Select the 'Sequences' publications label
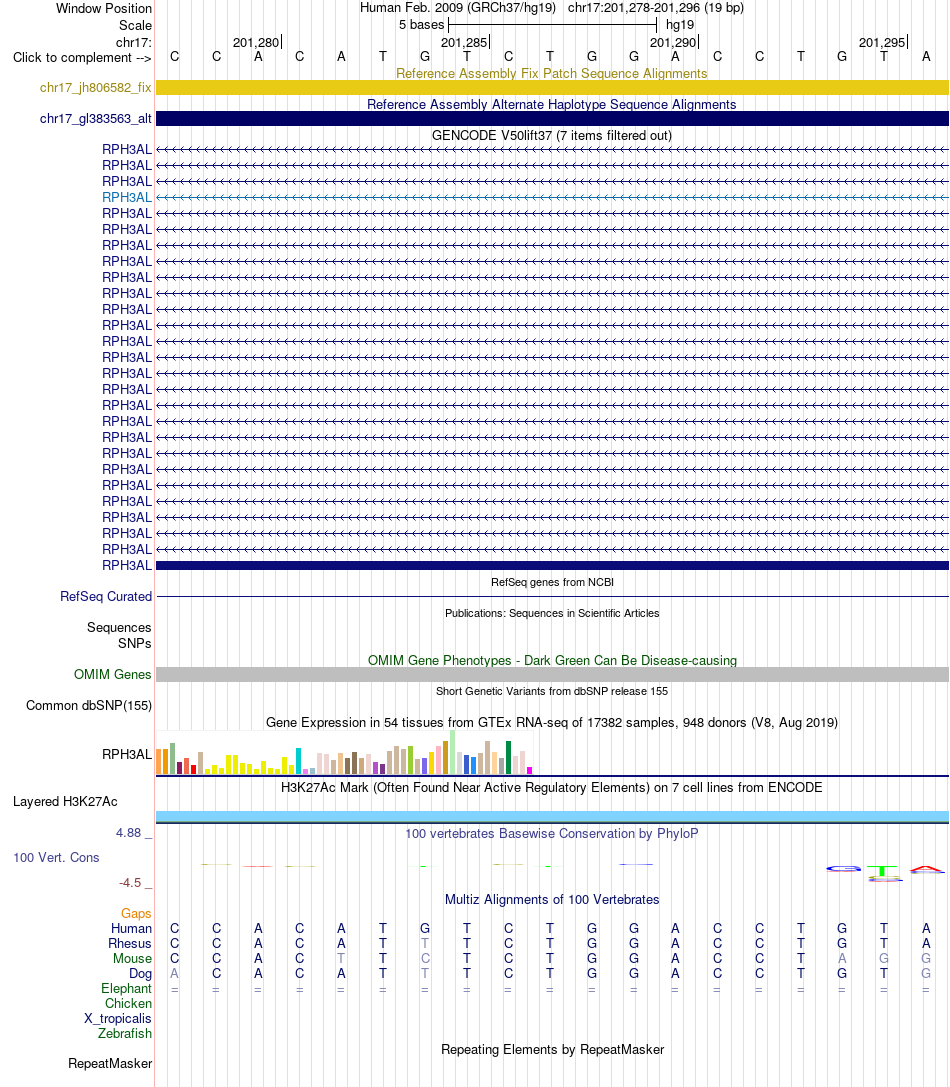Viewport: 950px width, 1087px height. pos(119,627)
